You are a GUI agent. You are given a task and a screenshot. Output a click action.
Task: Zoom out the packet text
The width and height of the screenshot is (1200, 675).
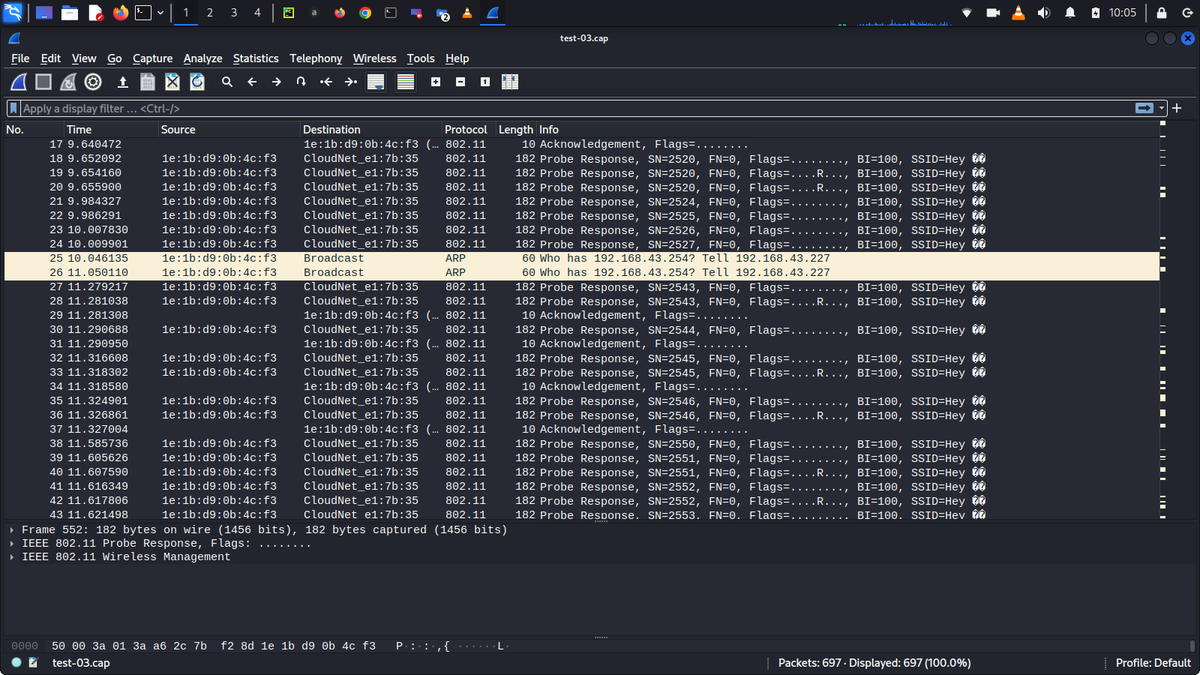[460, 82]
